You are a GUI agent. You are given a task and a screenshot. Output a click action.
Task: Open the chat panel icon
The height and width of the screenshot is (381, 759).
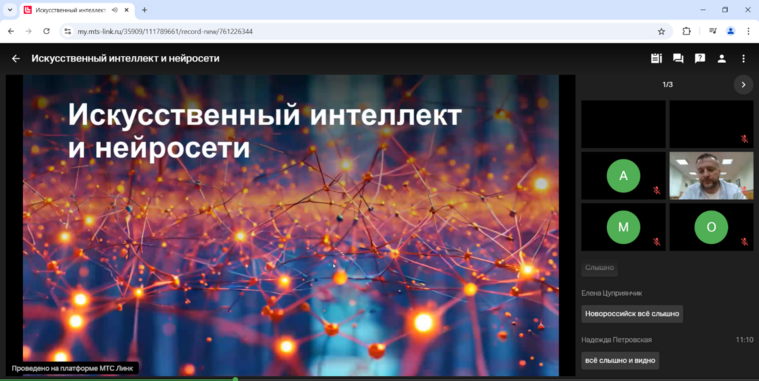678,59
